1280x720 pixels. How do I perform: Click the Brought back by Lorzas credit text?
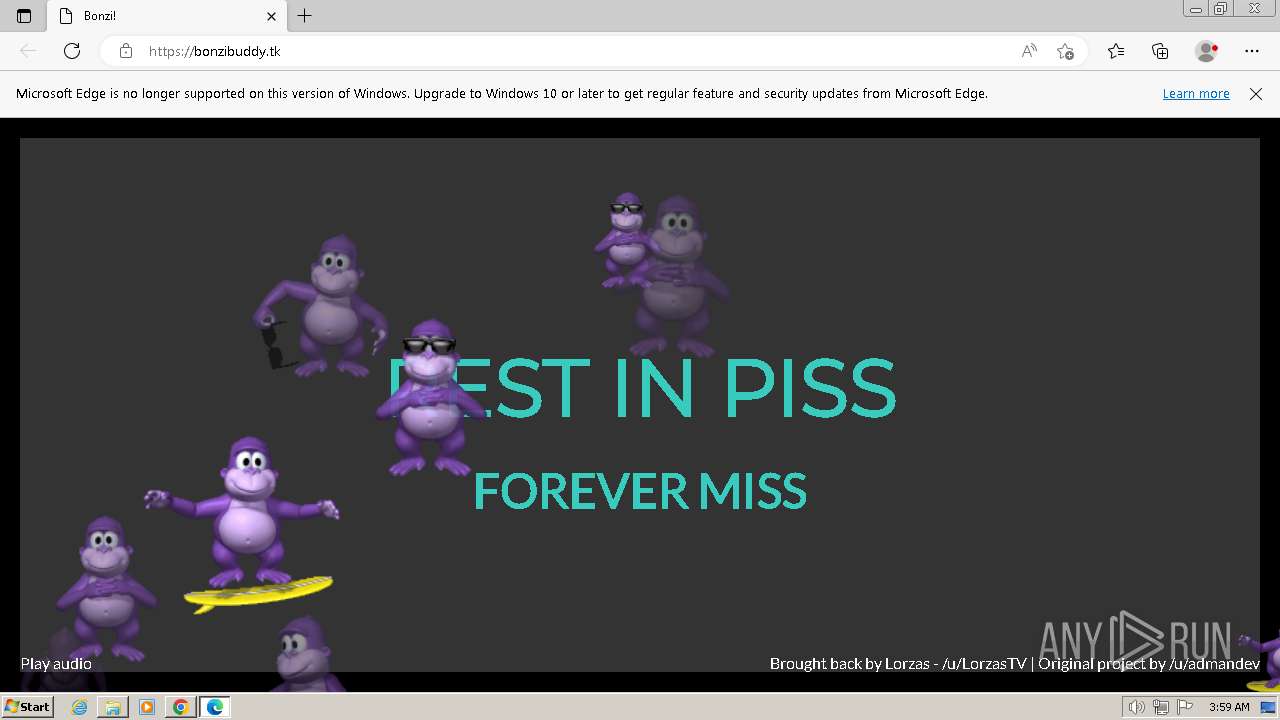[x=898, y=664]
